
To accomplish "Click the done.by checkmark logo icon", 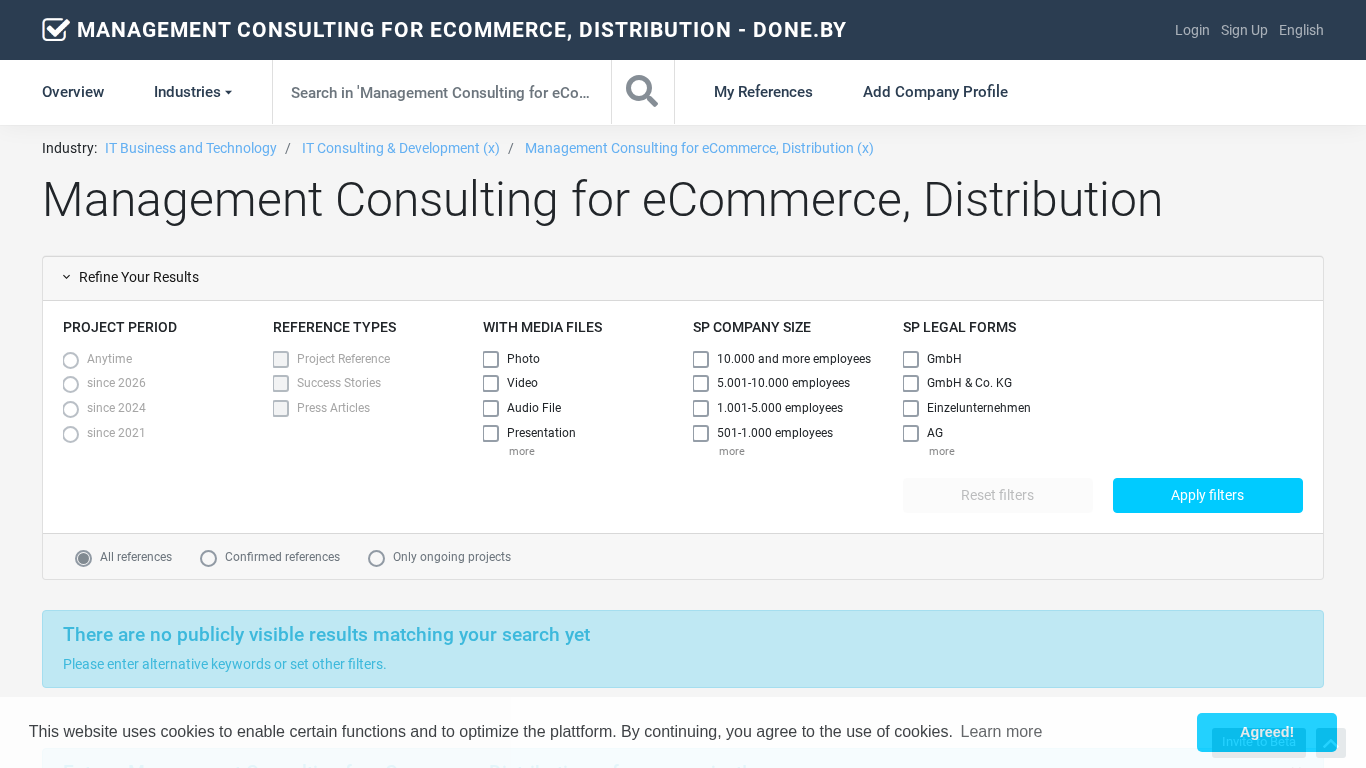I will [x=56, y=30].
